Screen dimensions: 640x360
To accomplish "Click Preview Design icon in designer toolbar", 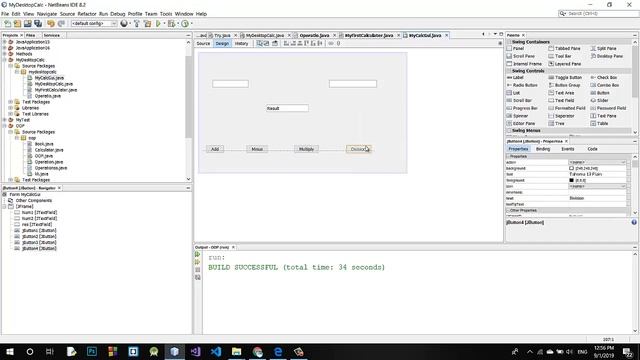I will (275, 43).
